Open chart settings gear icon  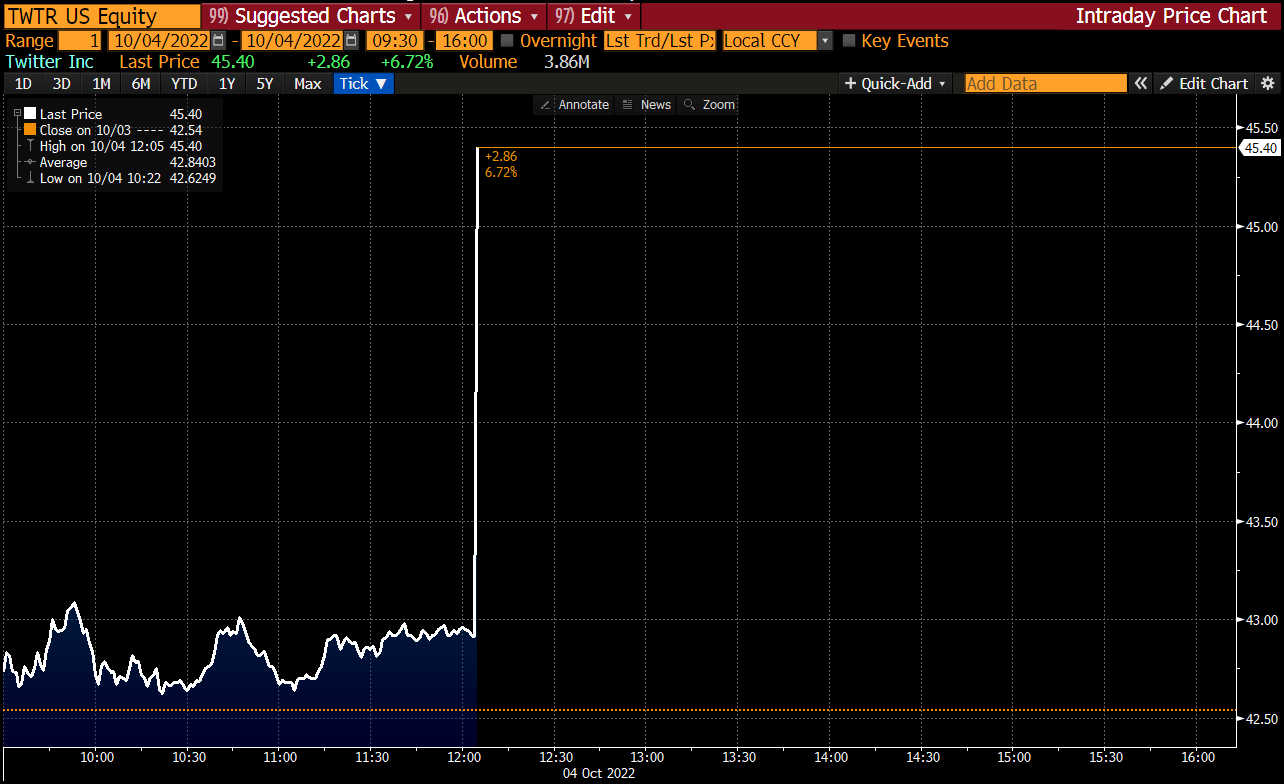tap(1268, 84)
